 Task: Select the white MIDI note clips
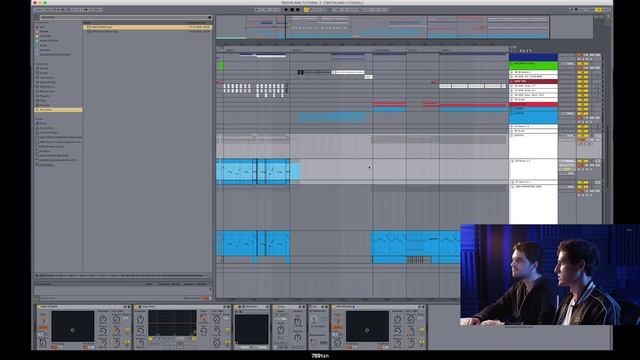(x=254, y=90)
